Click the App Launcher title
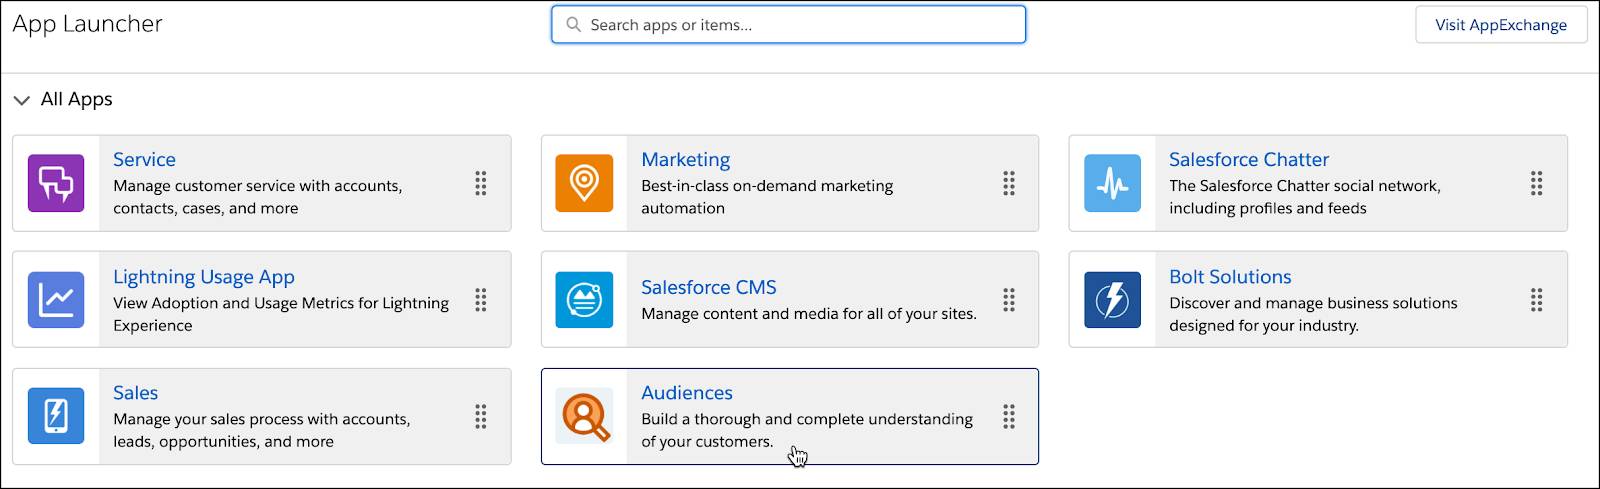The height and width of the screenshot is (489, 1600). click(x=87, y=24)
